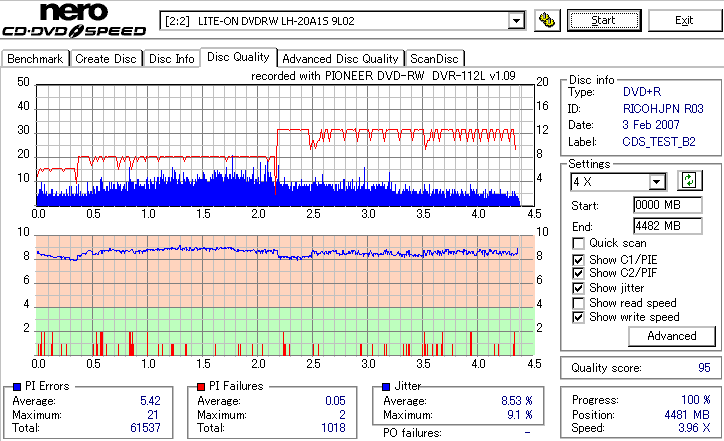Uncheck Show jitter option
This screenshot has width=724, height=441.
click(x=578, y=288)
